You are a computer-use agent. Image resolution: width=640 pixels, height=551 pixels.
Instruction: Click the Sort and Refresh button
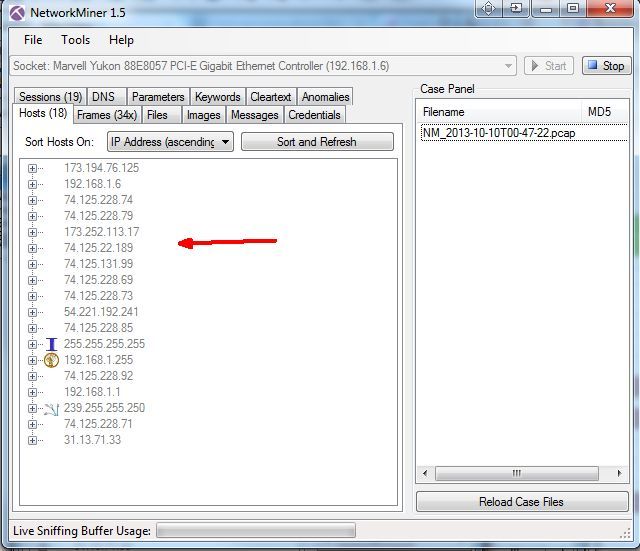point(316,142)
